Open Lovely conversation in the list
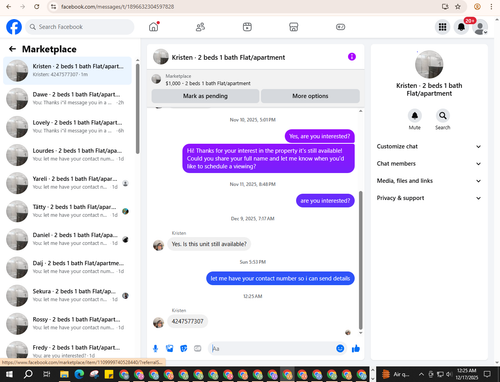The width and height of the screenshot is (500, 382). coord(67,127)
